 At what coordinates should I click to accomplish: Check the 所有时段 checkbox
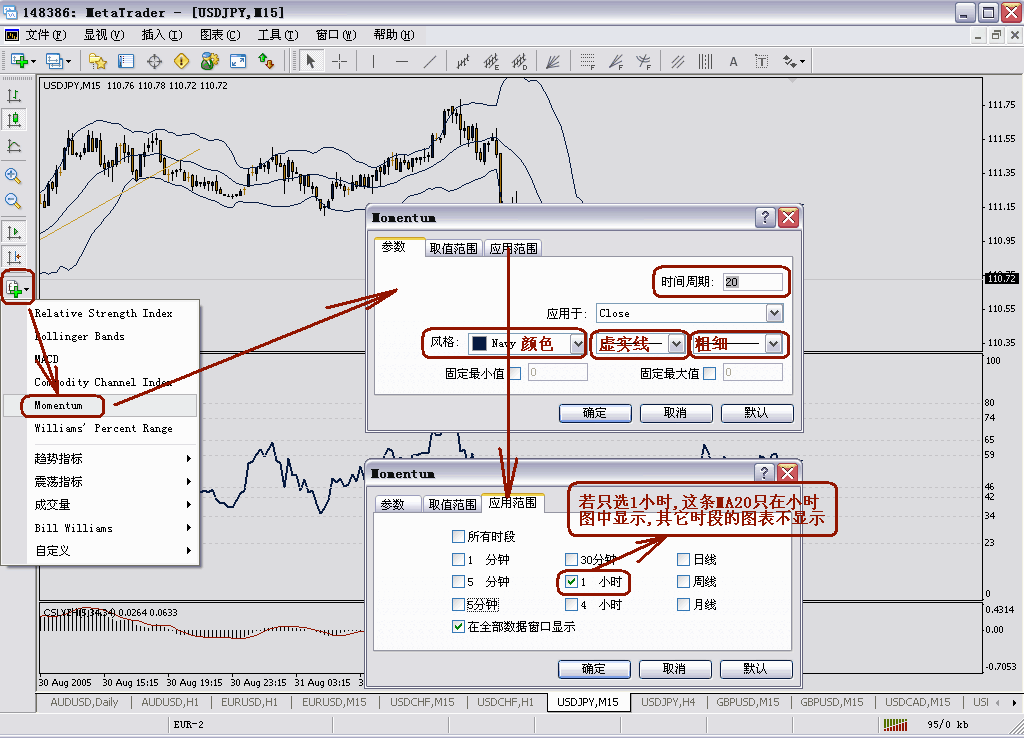458,536
